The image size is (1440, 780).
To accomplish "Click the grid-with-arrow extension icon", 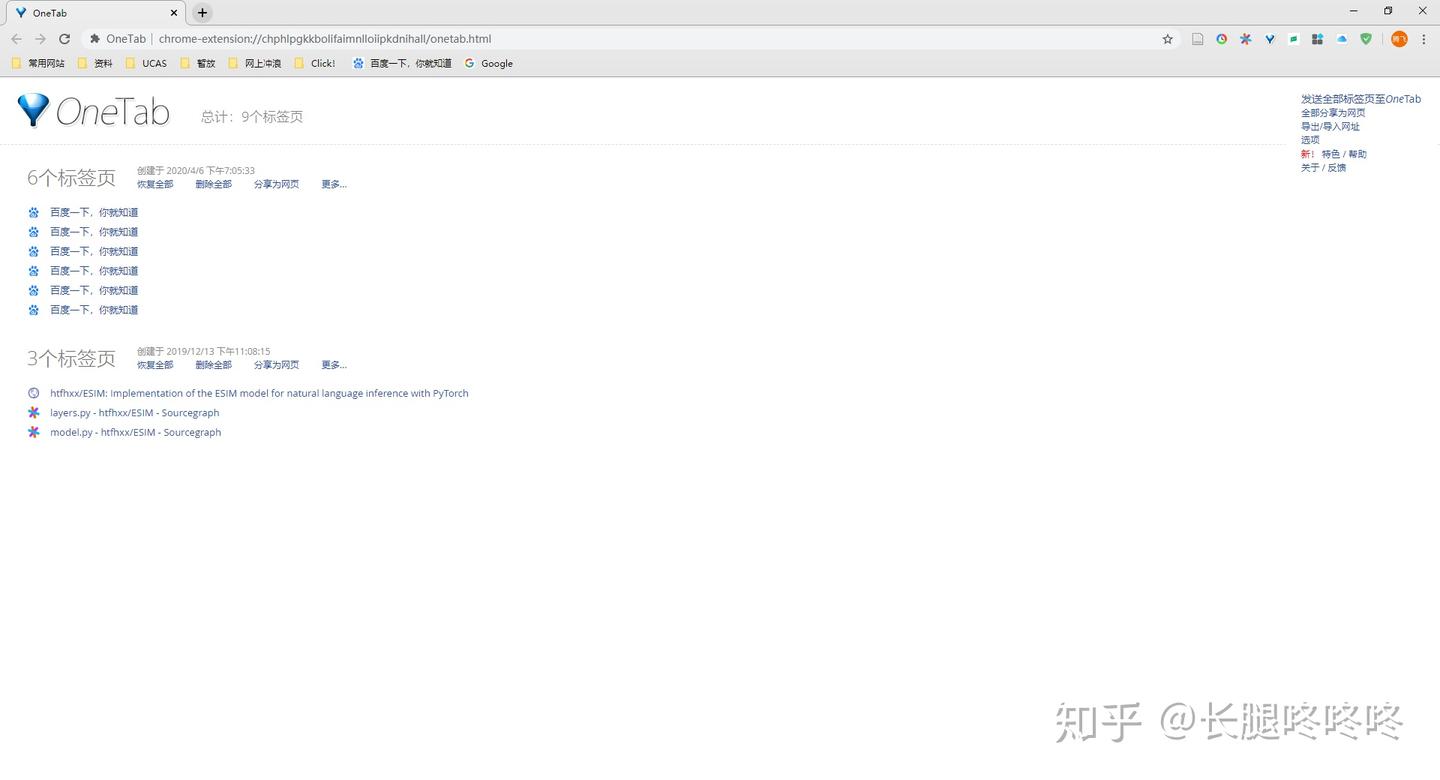I will point(1317,39).
